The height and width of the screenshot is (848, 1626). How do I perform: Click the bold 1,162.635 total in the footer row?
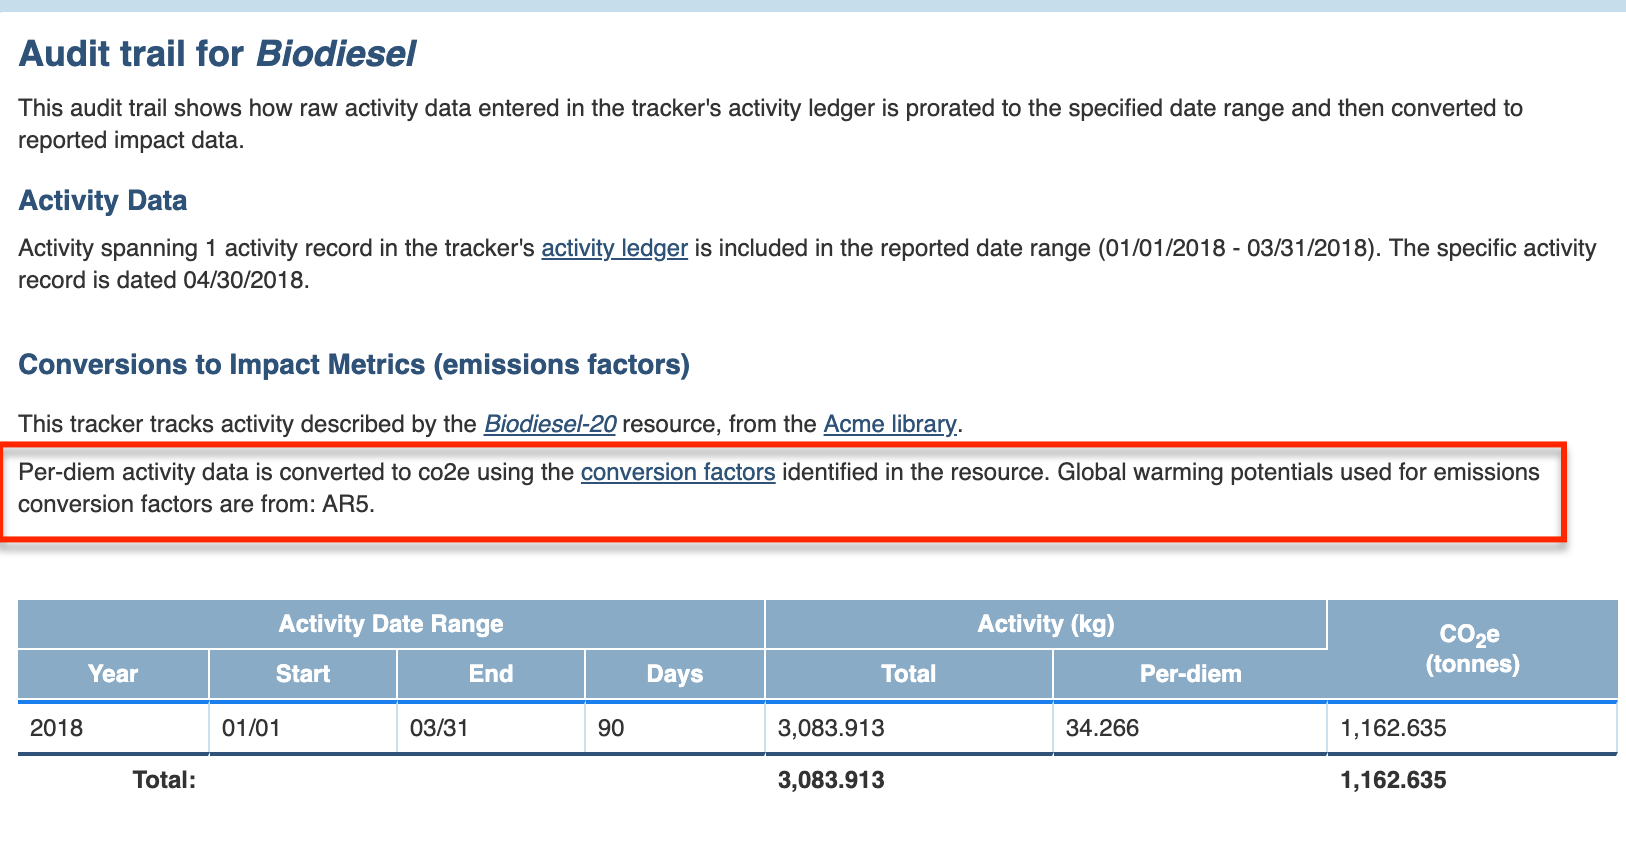click(x=1393, y=780)
